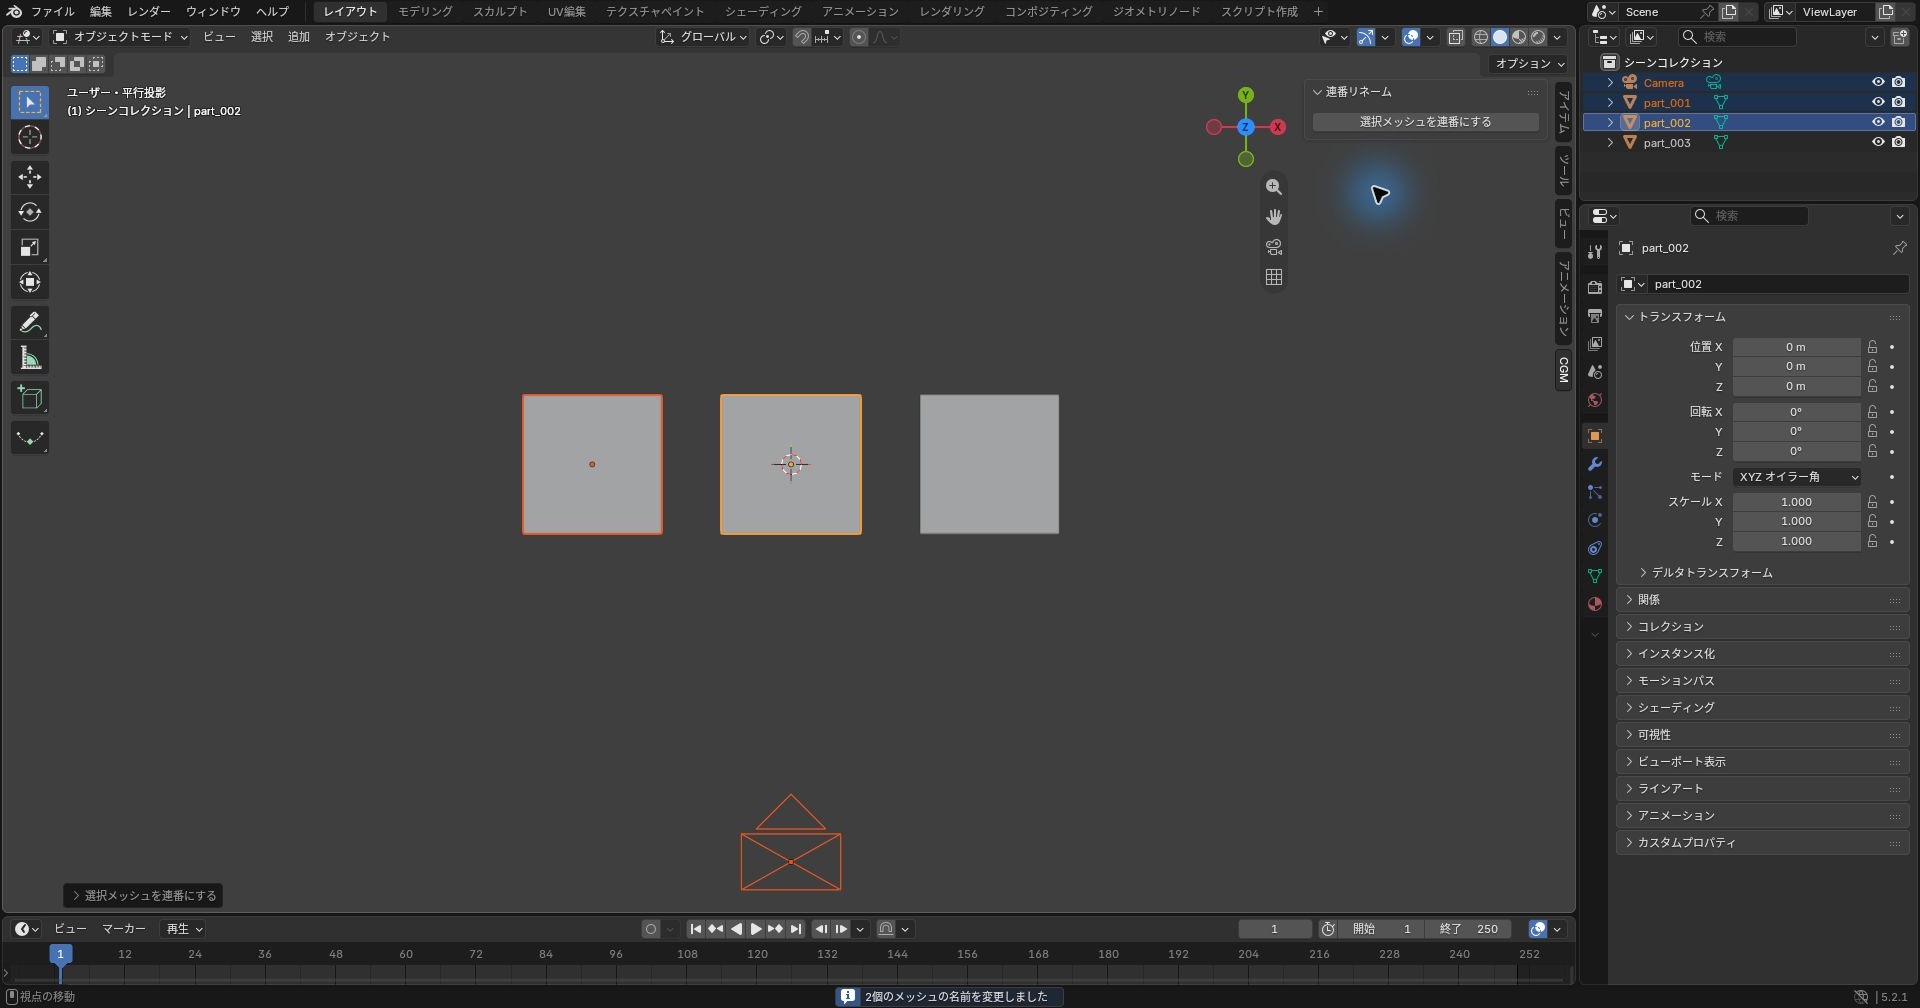This screenshot has width=1920, height=1008.
Task: Select the Measure tool
Action: point(30,358)
